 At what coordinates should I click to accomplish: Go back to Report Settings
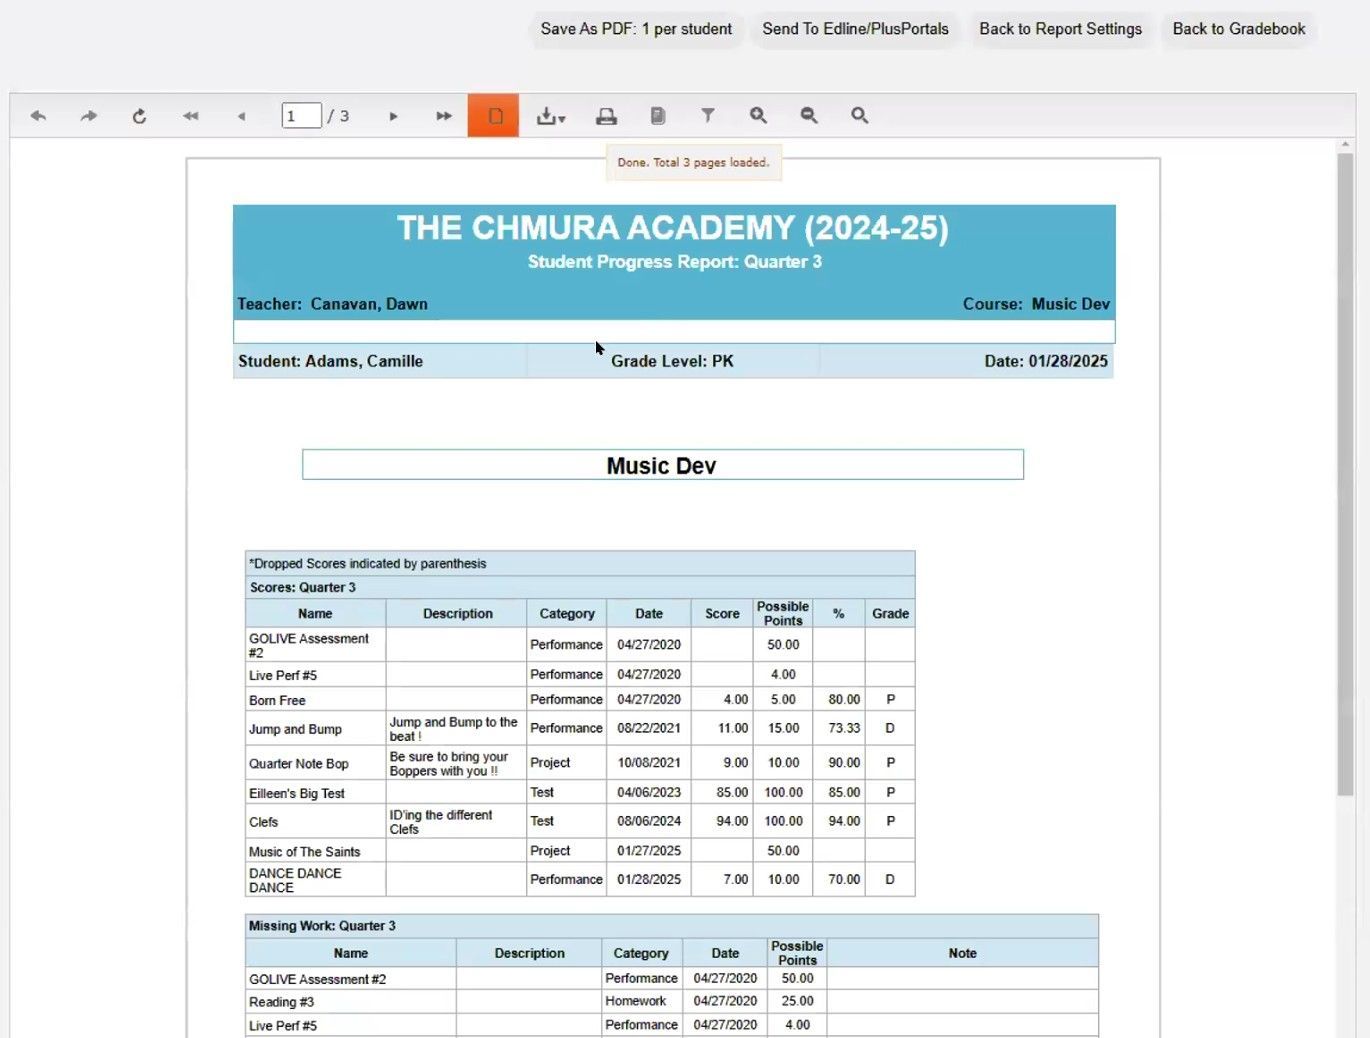1061,29
